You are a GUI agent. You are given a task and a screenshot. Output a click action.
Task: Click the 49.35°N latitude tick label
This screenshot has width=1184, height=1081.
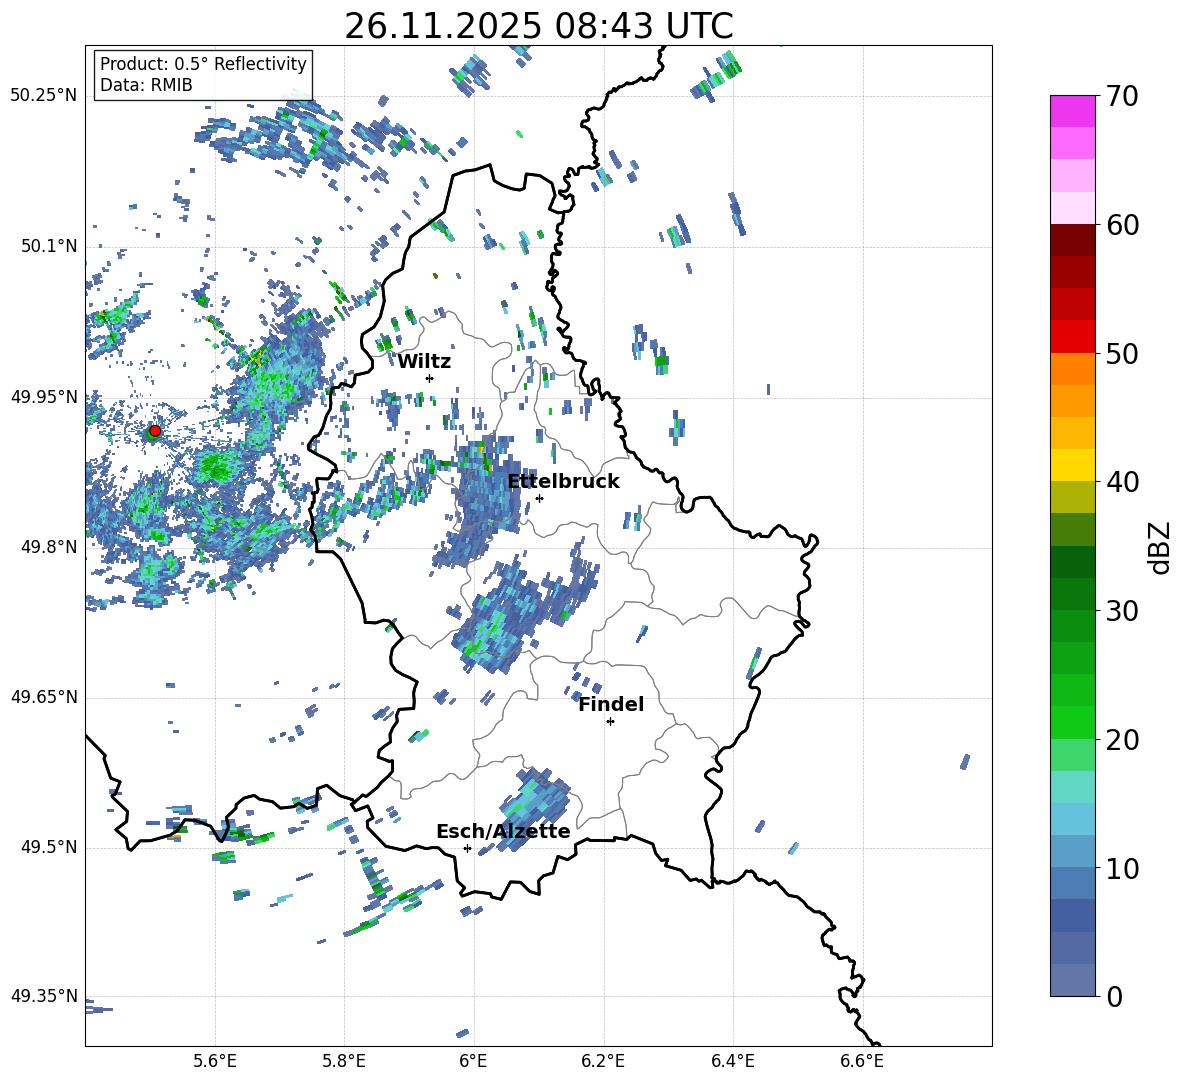44,996
